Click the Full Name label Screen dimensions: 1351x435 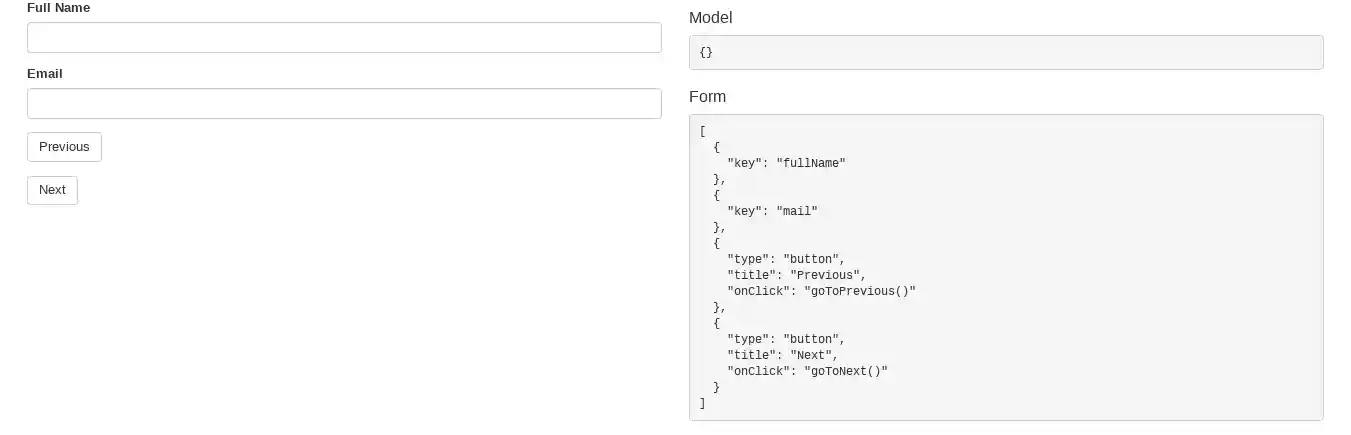tap(58, 8)
